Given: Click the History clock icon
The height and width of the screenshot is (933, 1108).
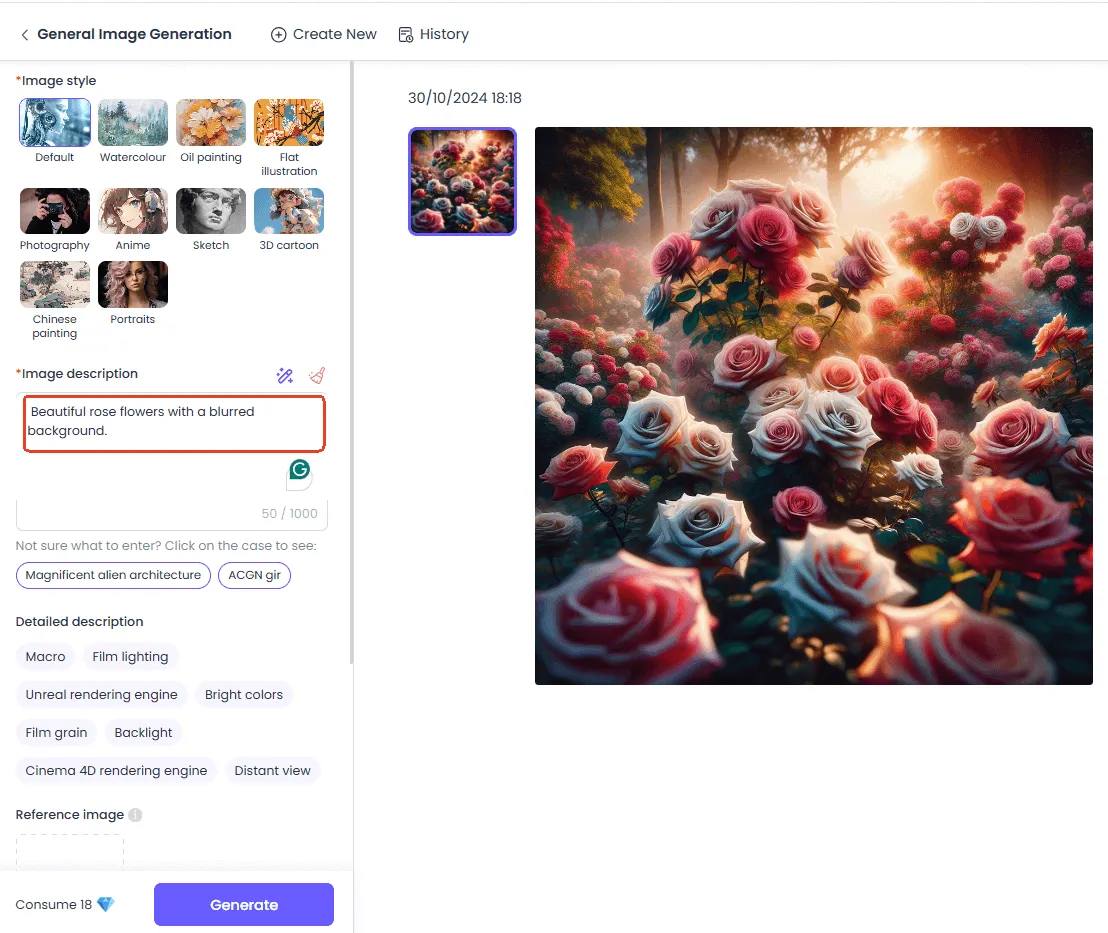Looking at the screenshot, I should [406, 35].
